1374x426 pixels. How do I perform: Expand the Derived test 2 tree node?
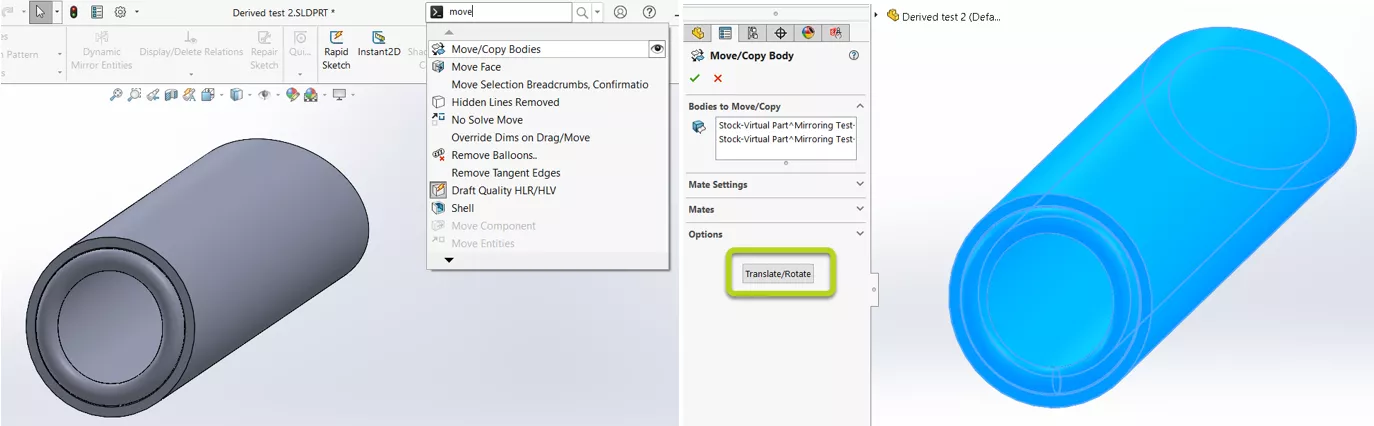[877, 15]
